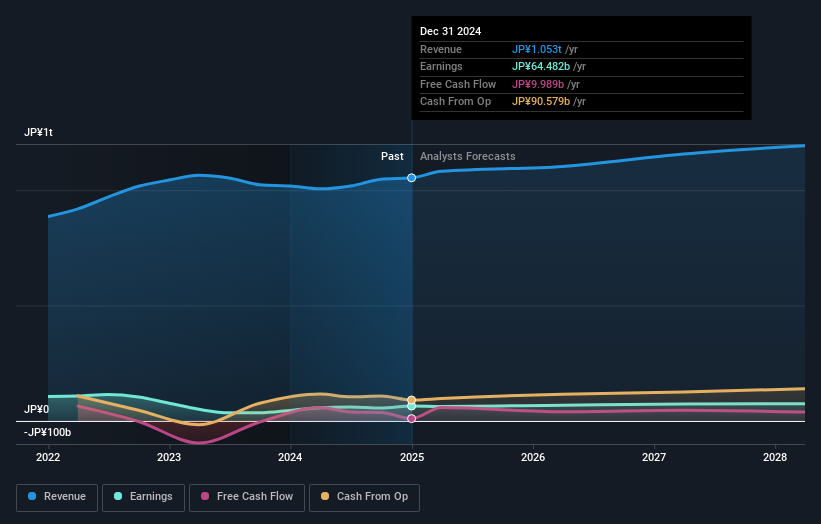Click the Earnings row label in tooltip

point(441,66)
